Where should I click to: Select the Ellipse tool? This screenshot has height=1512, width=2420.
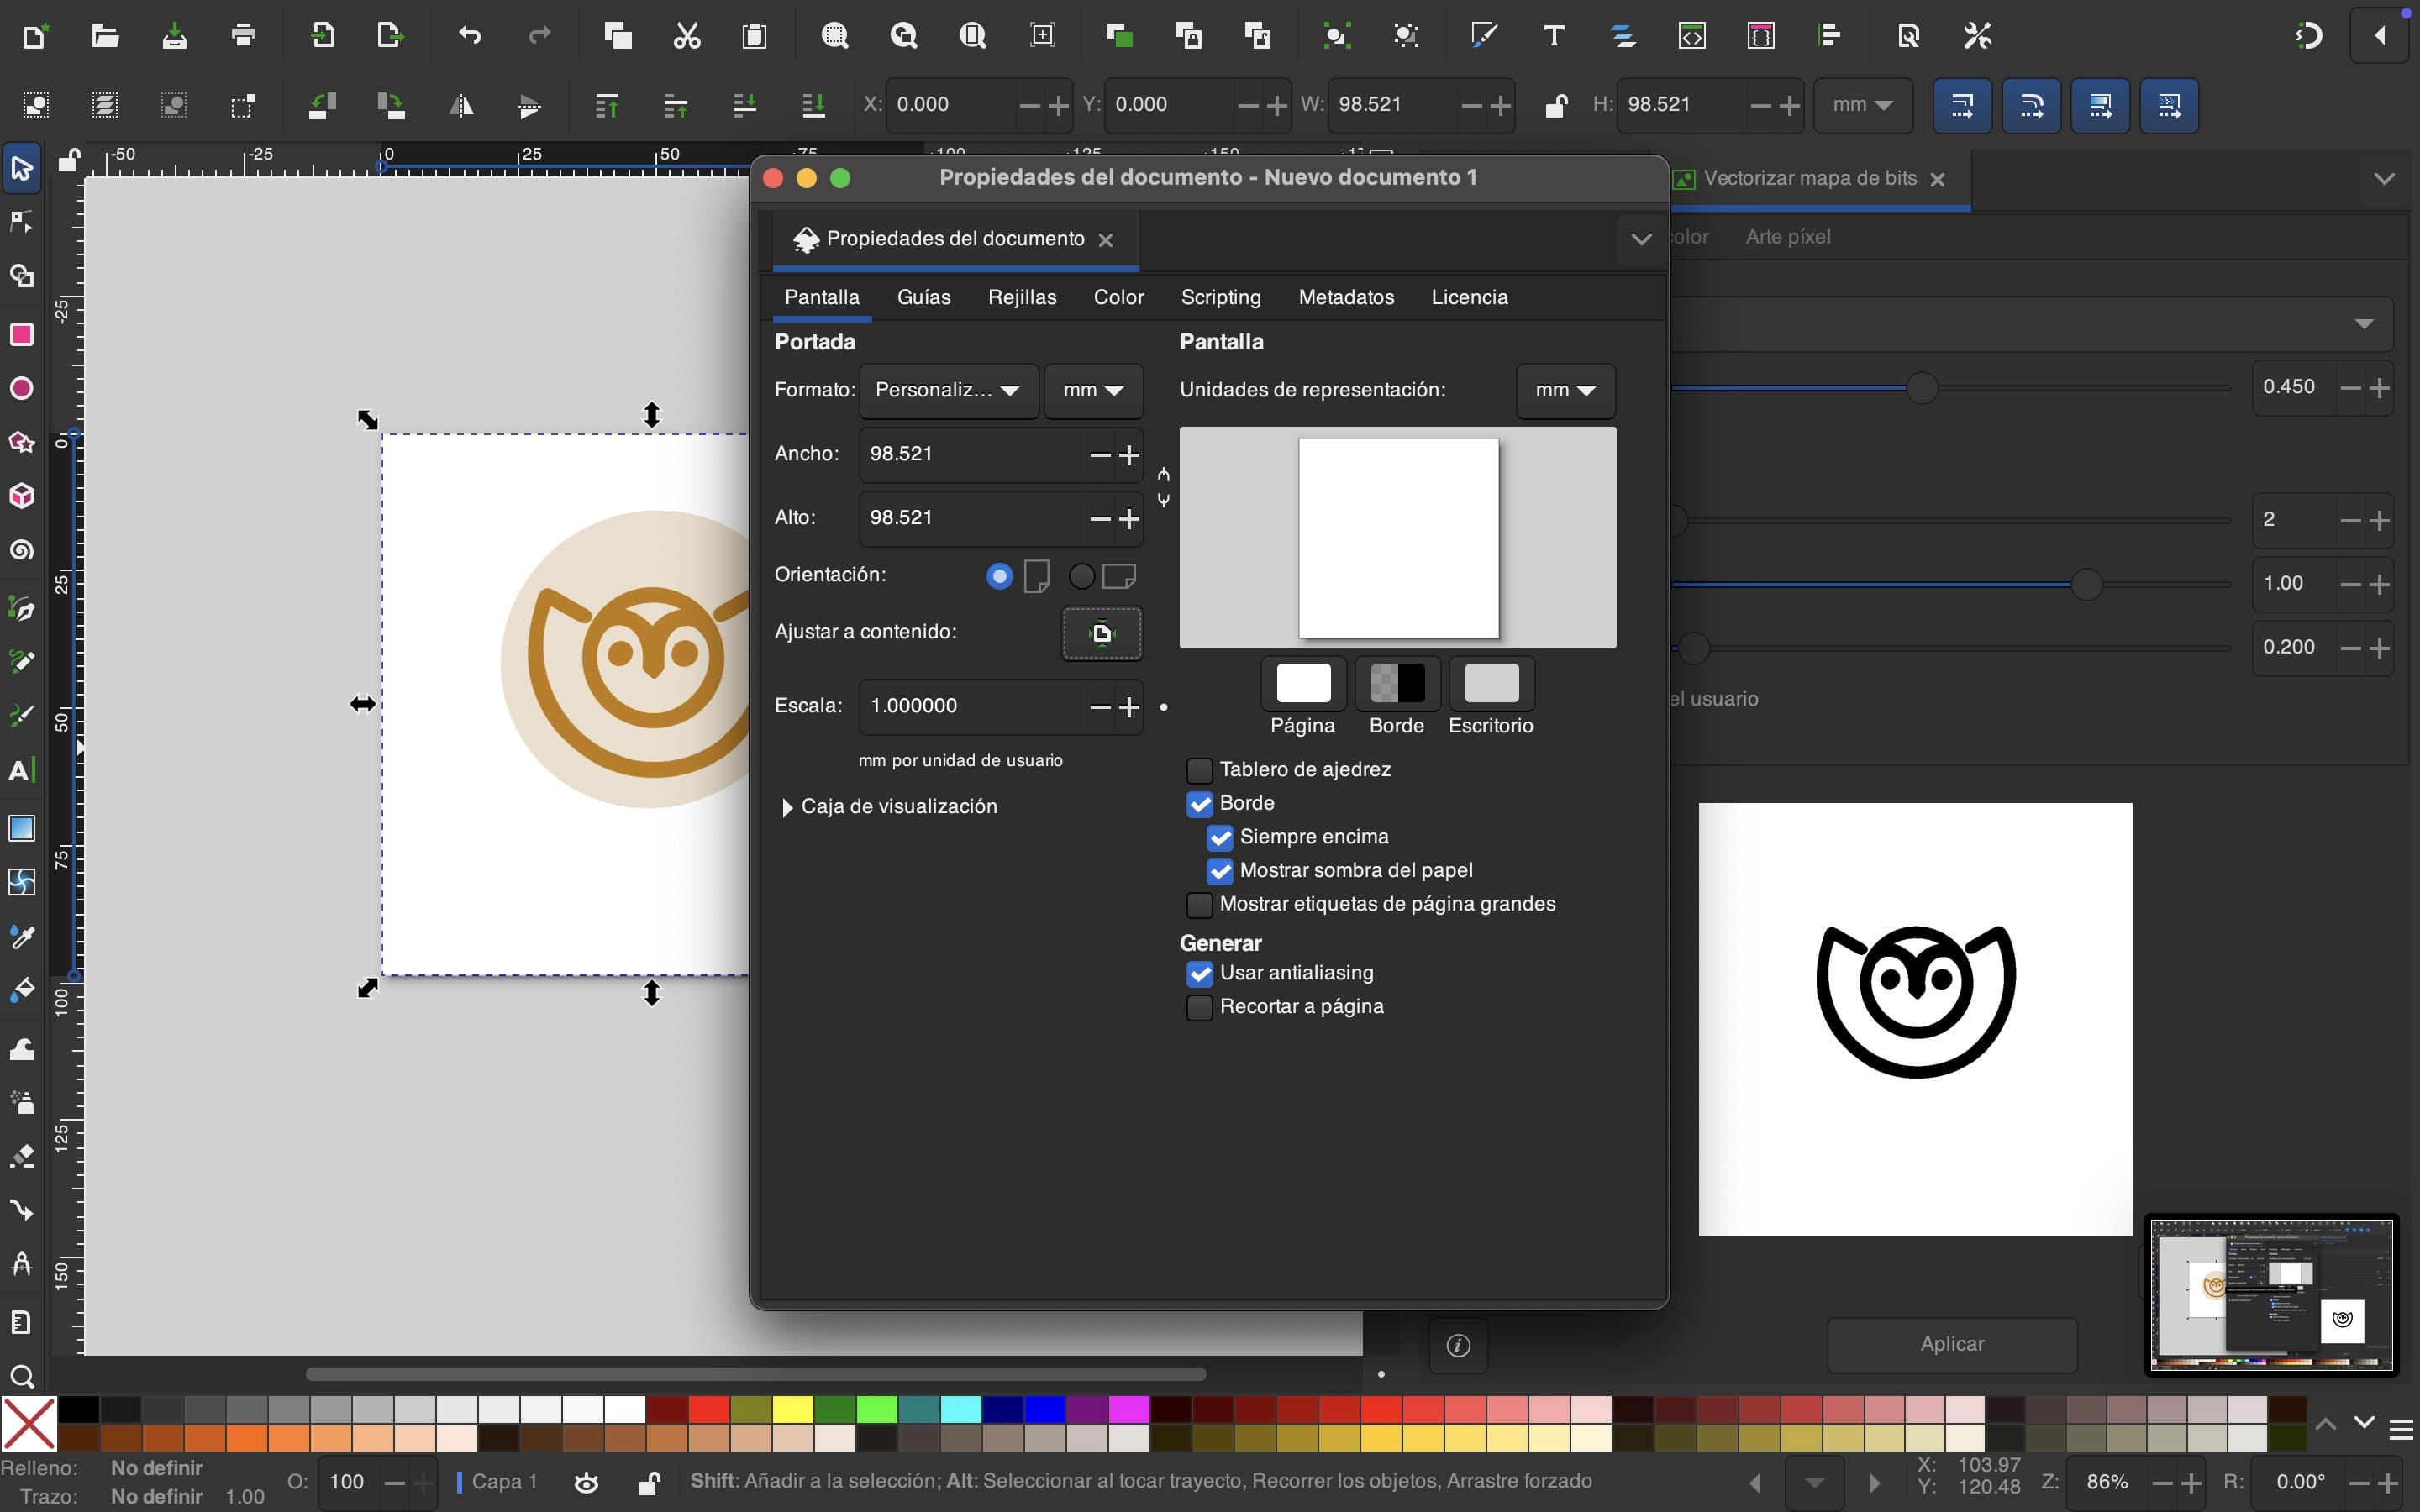(22, 388)
